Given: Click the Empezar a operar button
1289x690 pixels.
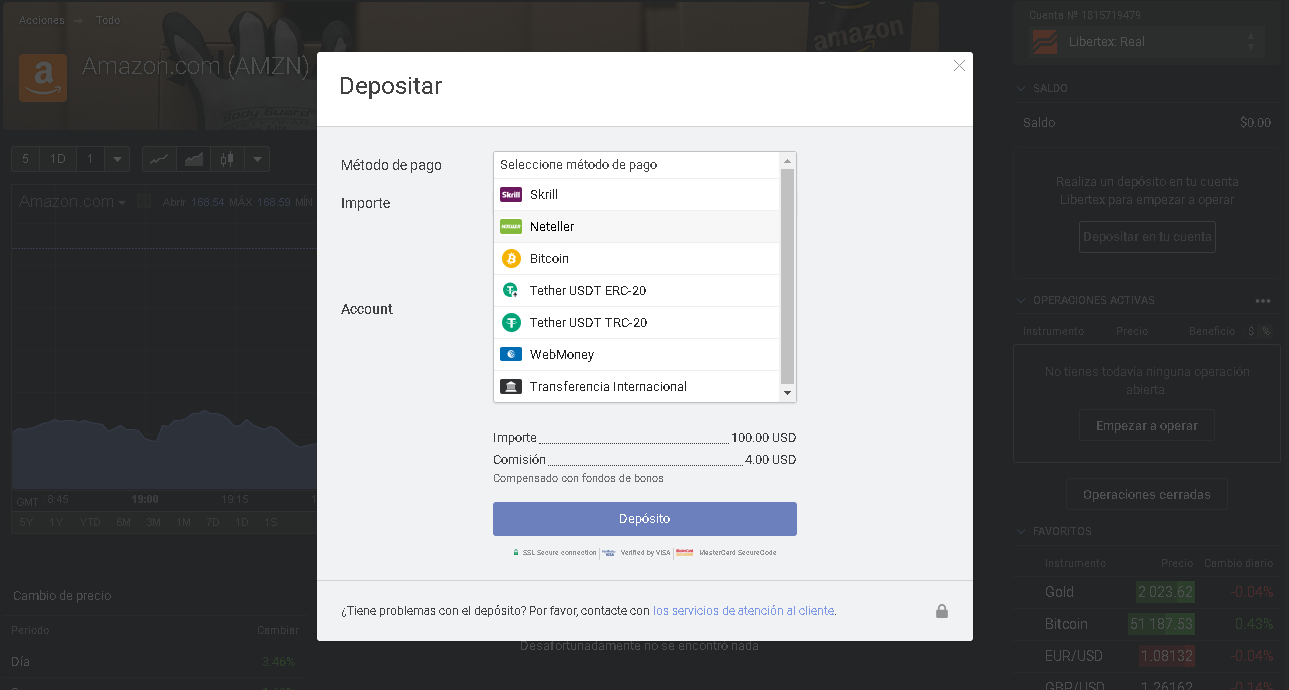Looking at the screenshot, I should pyautogui.click(x=1147, y=426).
